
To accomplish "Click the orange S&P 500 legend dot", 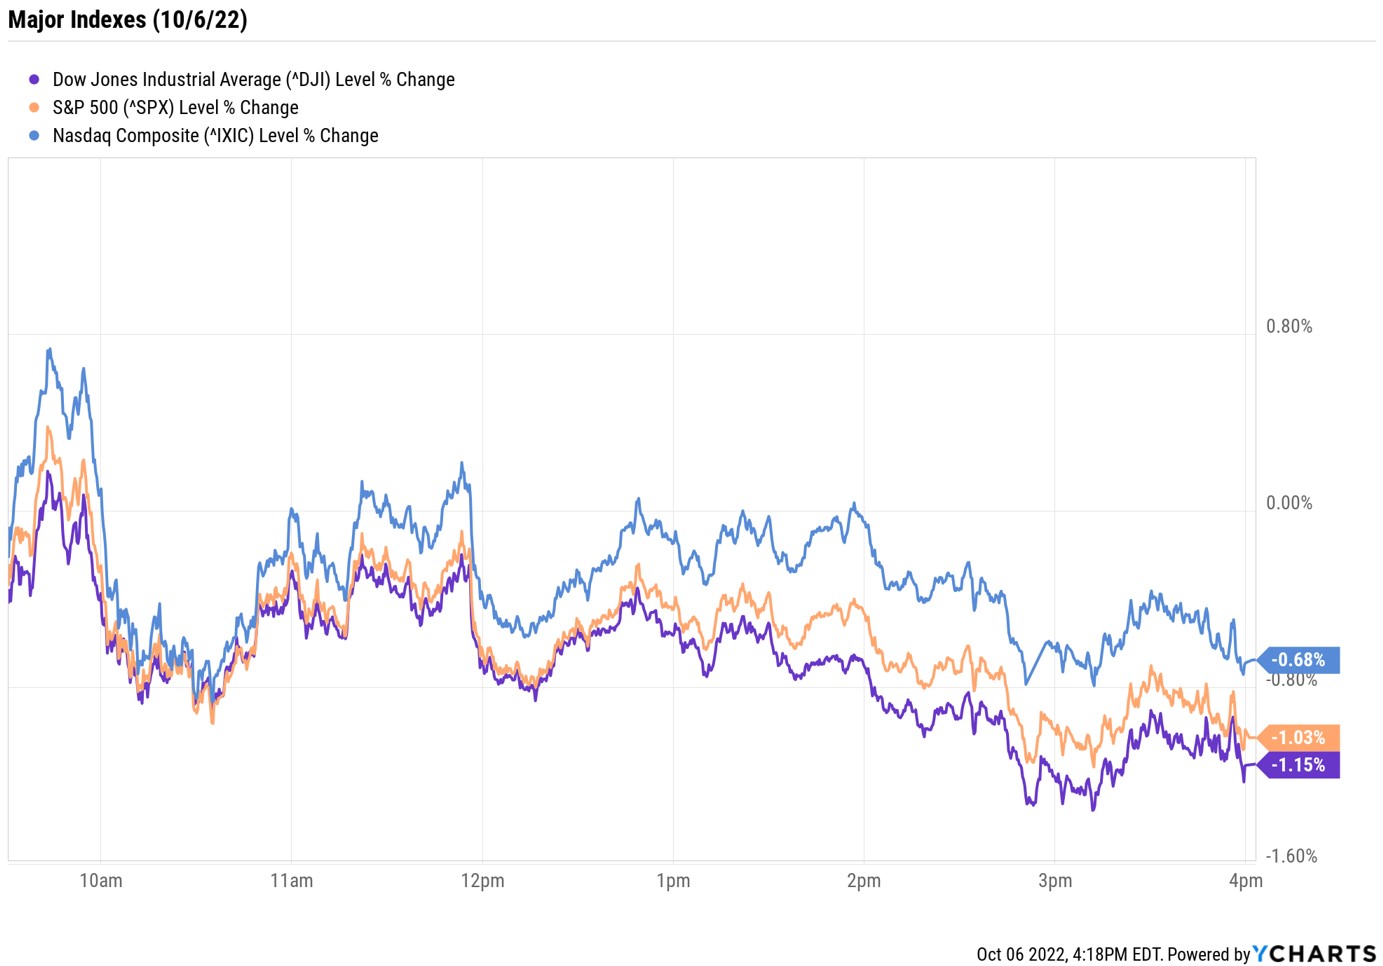I will 34,108.
